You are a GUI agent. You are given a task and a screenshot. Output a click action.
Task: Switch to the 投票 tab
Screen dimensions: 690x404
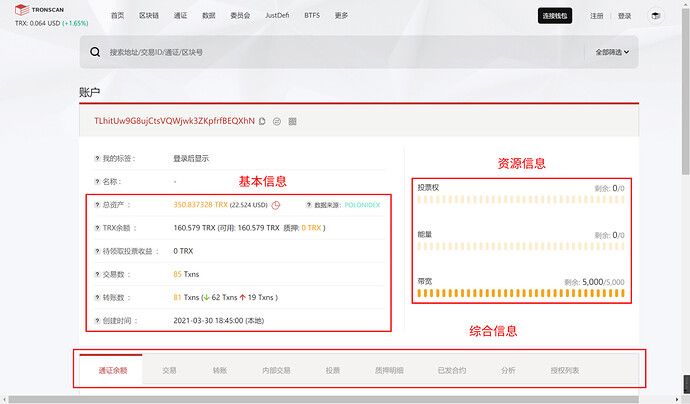[x=333, y=371]
